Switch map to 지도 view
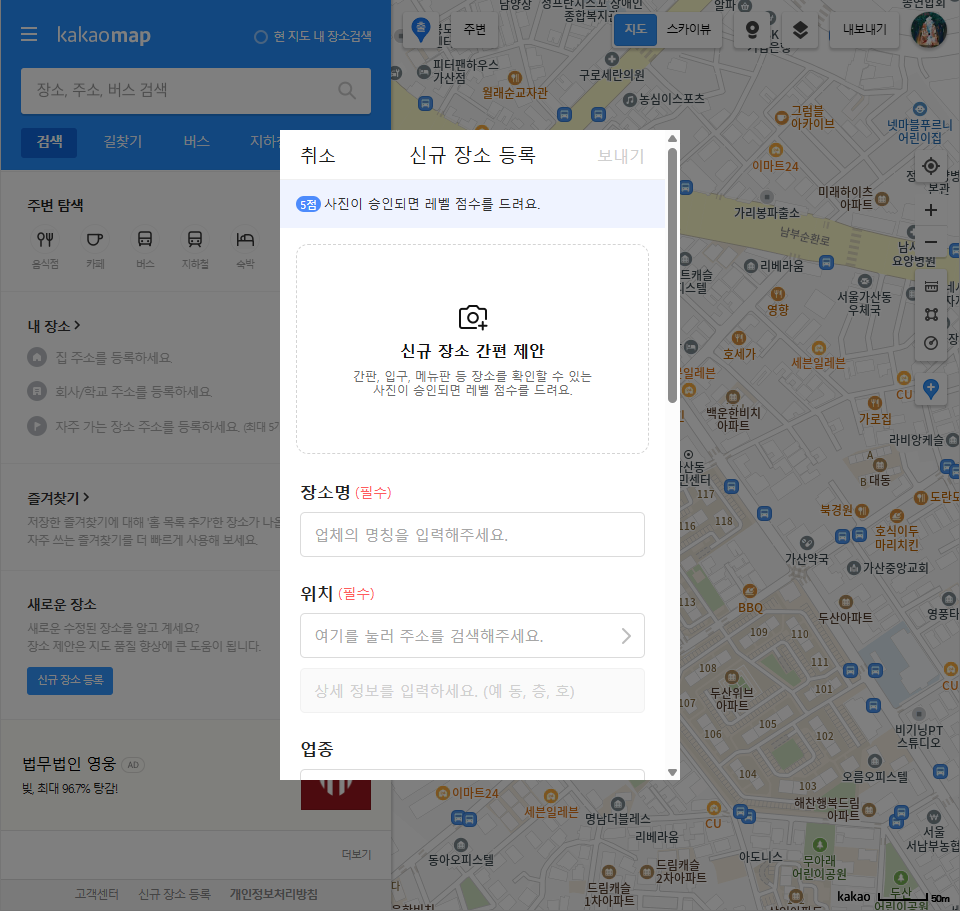960x911 pixels. pos(636,29)
